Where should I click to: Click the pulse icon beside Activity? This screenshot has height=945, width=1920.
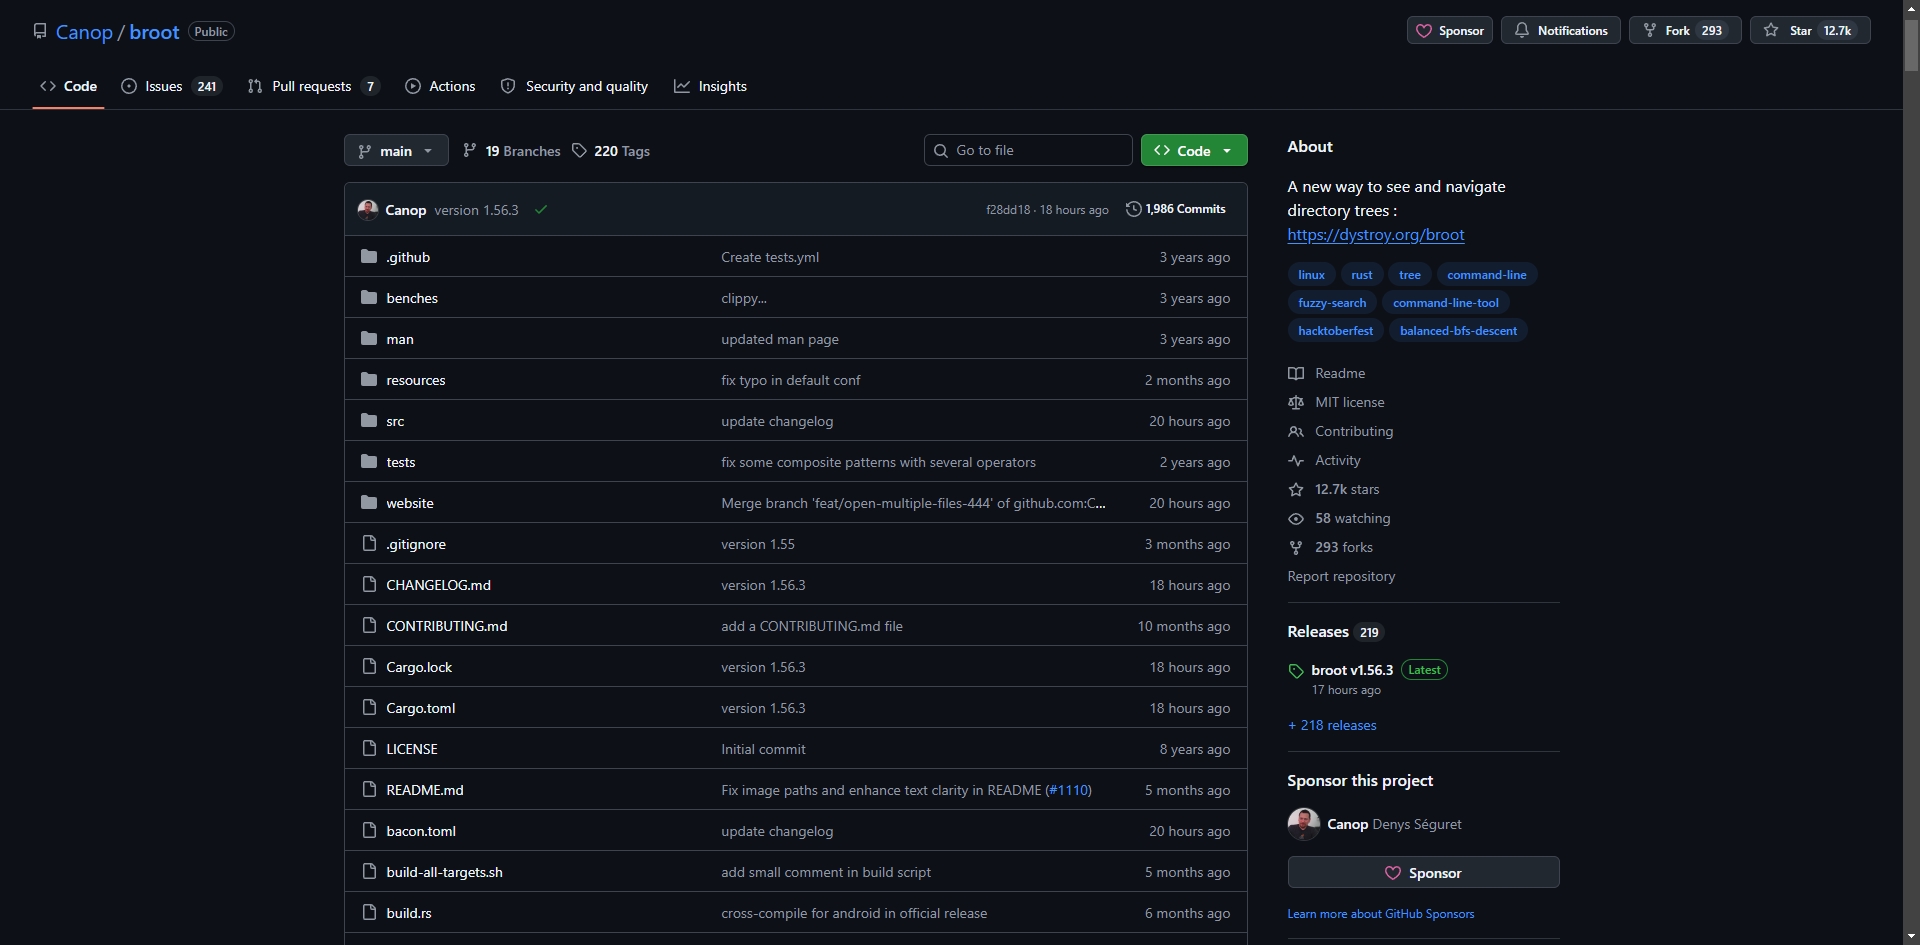pos(1296,460)
